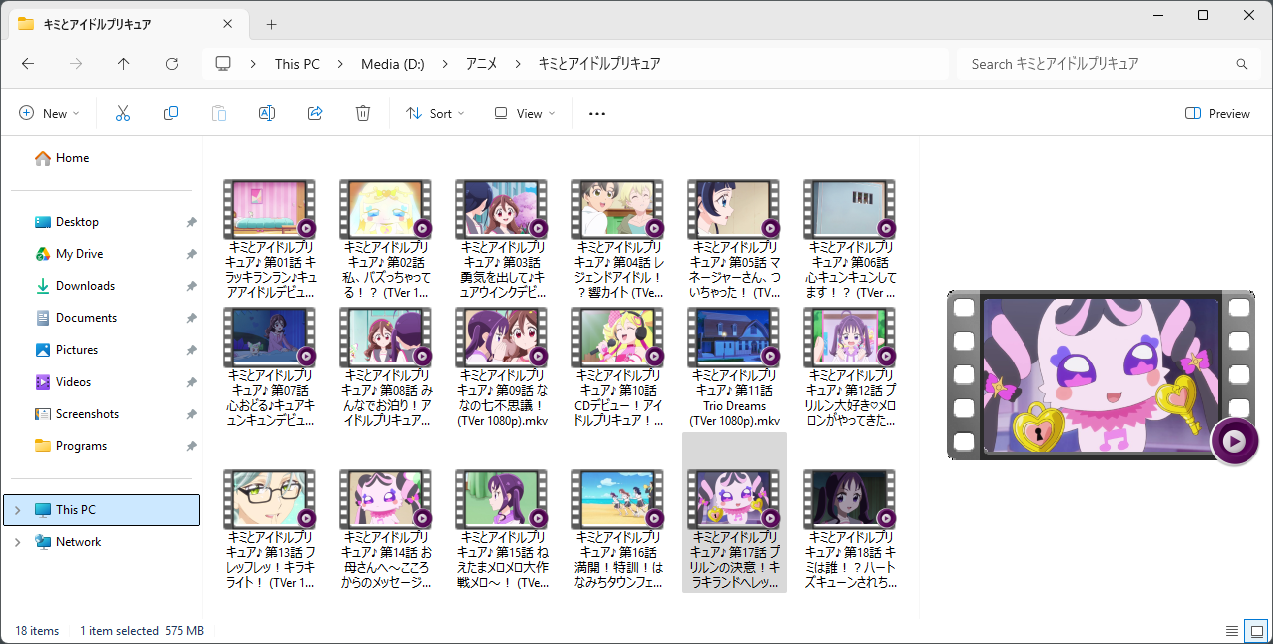Select the 第01話 video file
Screen dimensions: 1273x644
(270, 240)
